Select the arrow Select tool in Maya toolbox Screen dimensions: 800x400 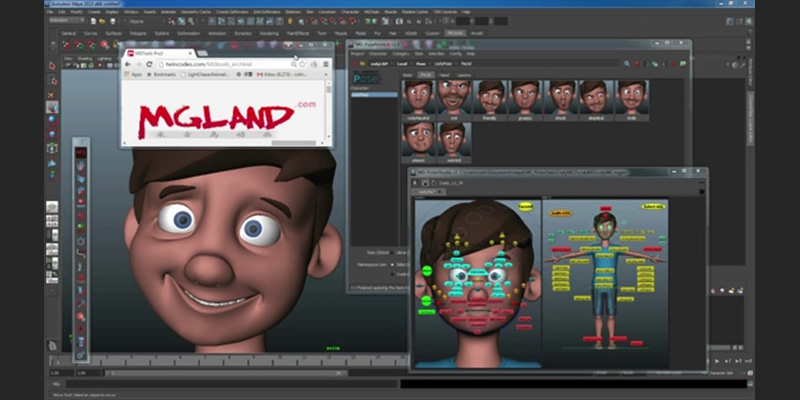click(52, 66)
